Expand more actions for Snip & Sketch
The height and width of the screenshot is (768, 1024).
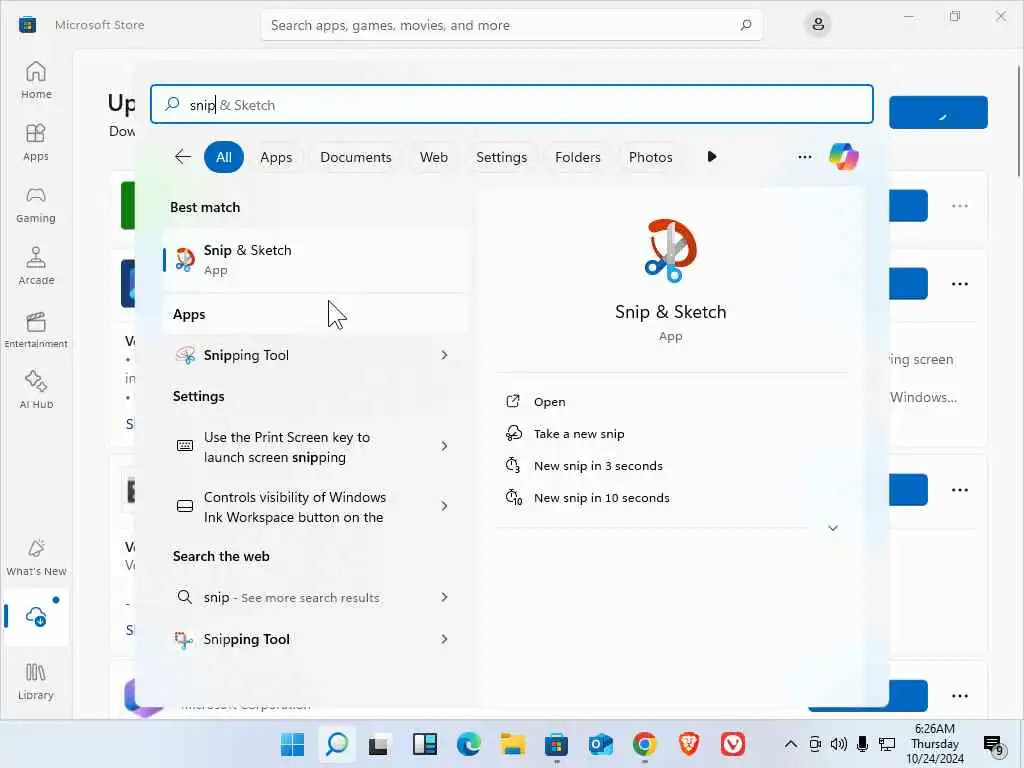point(833,528)
